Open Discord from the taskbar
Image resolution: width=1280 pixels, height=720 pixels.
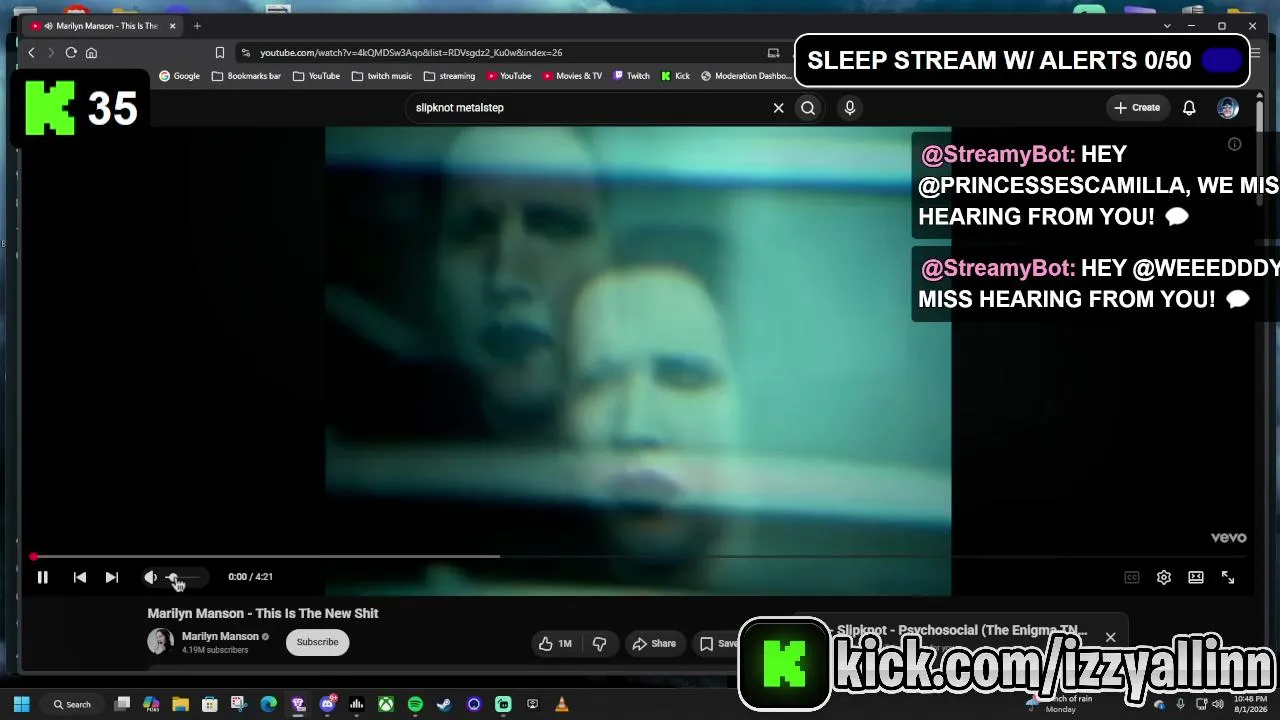(327, 704)
